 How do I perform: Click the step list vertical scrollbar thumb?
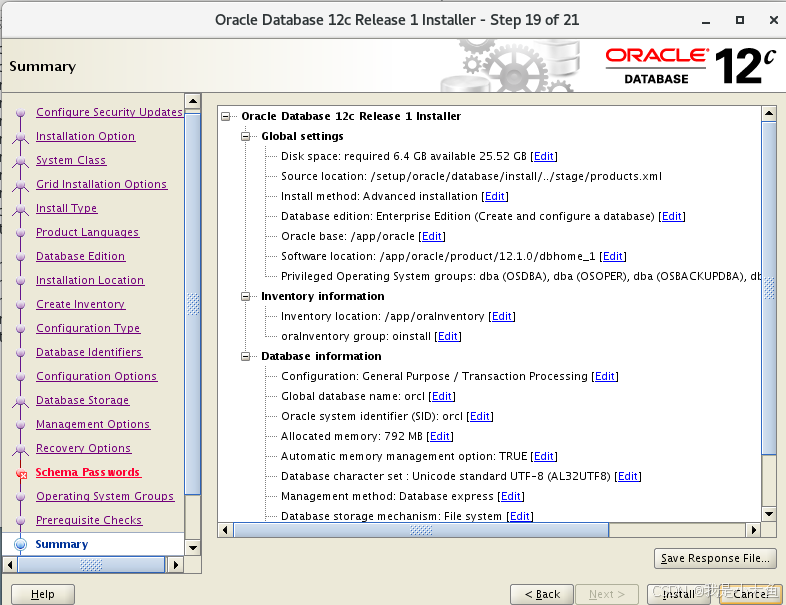(192, 304)
